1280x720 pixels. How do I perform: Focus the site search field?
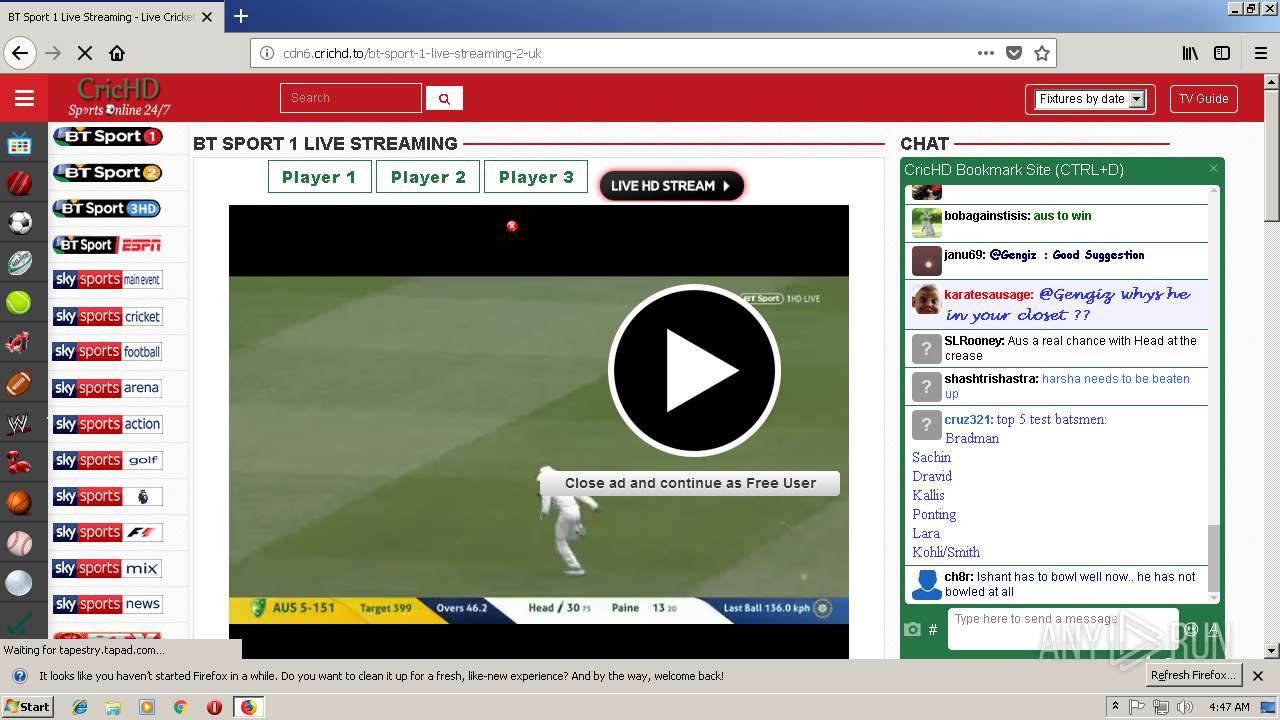(x=351, y=98)
